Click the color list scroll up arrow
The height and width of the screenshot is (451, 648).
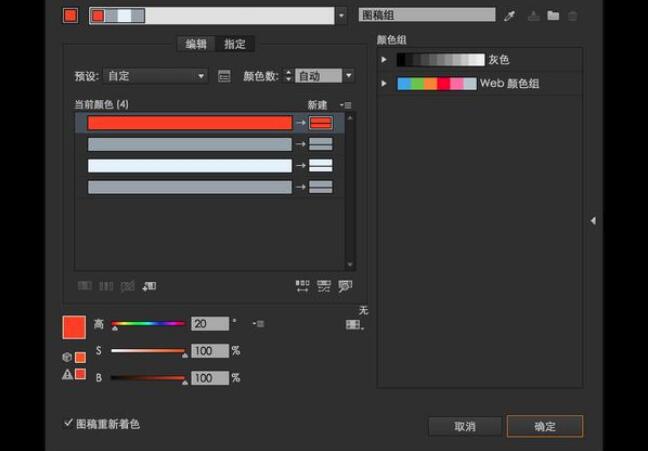350,118
